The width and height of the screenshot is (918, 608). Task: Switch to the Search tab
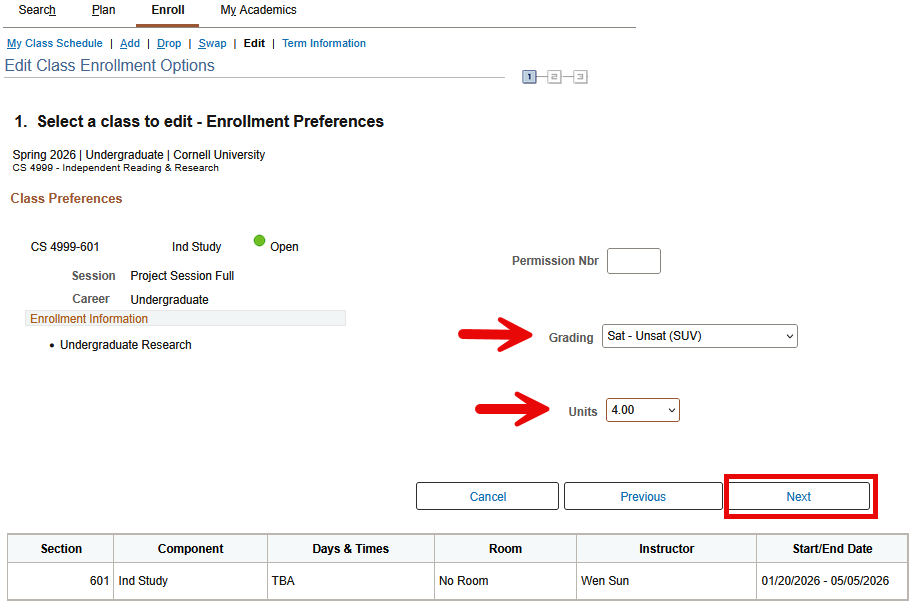(36, 10)
